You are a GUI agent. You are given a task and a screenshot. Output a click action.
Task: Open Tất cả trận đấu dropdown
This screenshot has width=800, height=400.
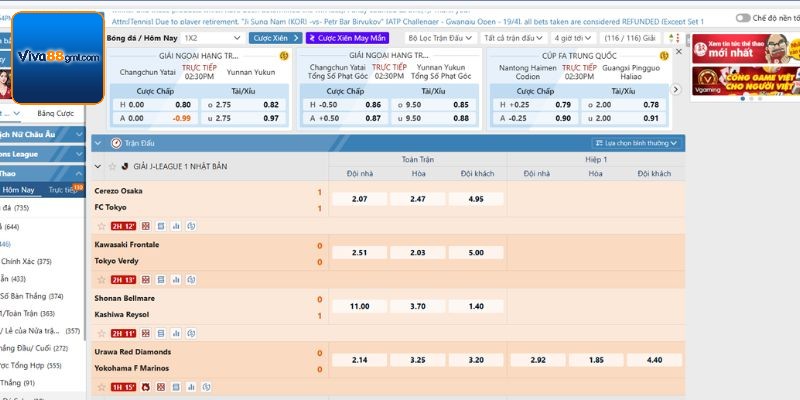(513, 38)
